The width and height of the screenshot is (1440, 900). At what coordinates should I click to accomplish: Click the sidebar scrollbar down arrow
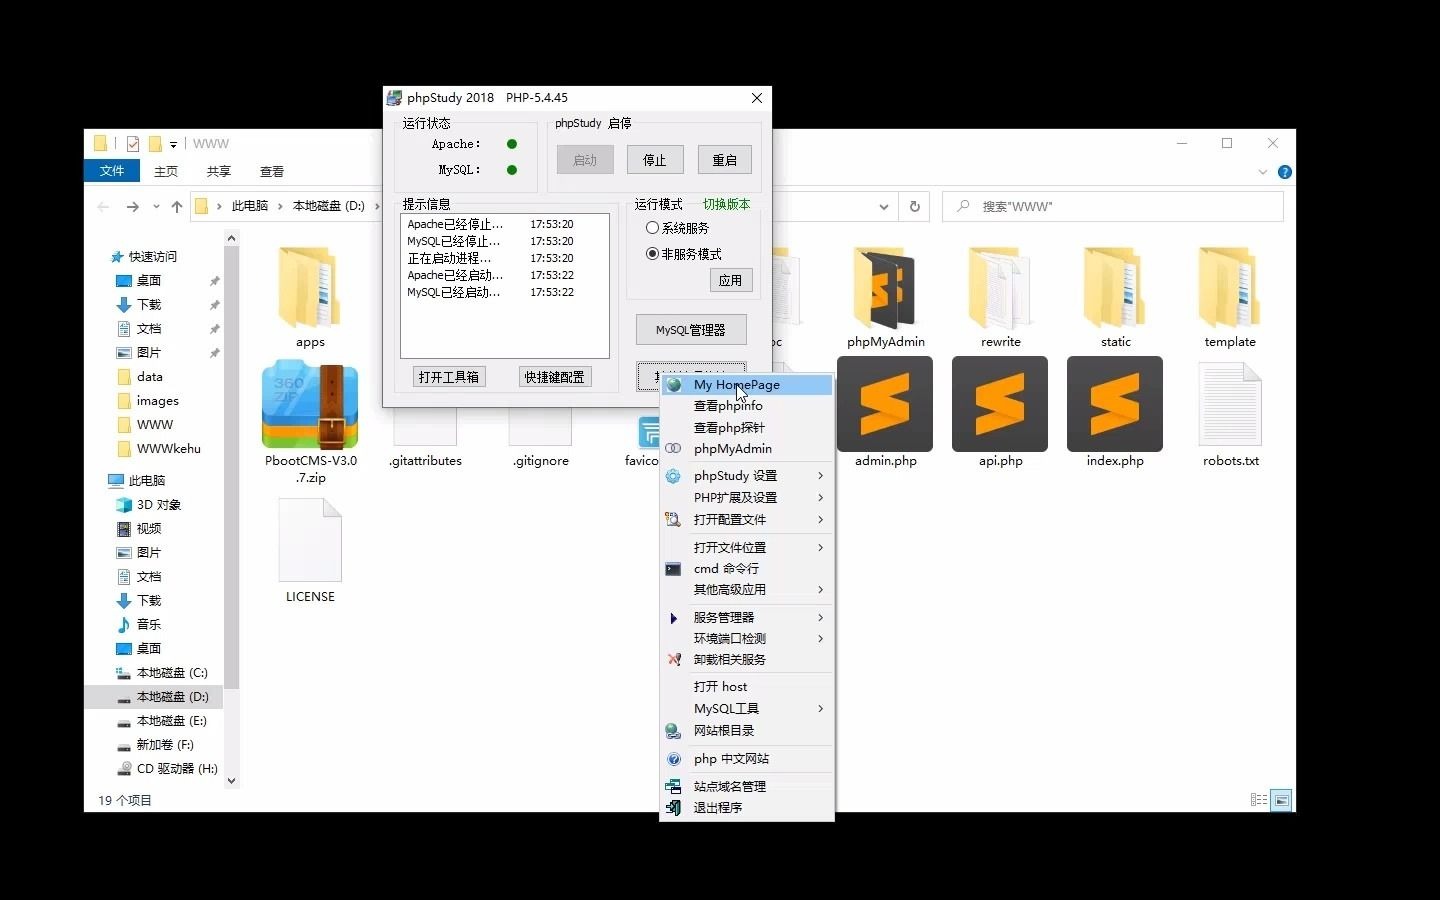pyautogui.click(x=232, y=781)
